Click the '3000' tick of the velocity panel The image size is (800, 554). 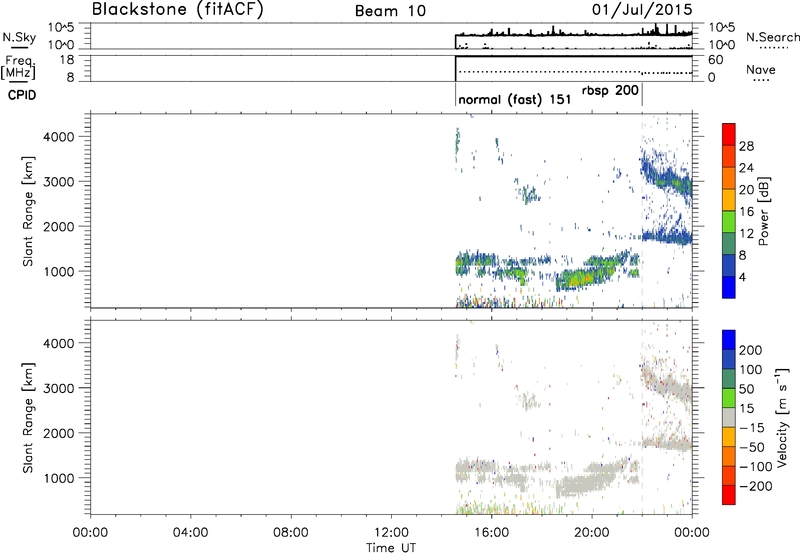tap(59, 388)
